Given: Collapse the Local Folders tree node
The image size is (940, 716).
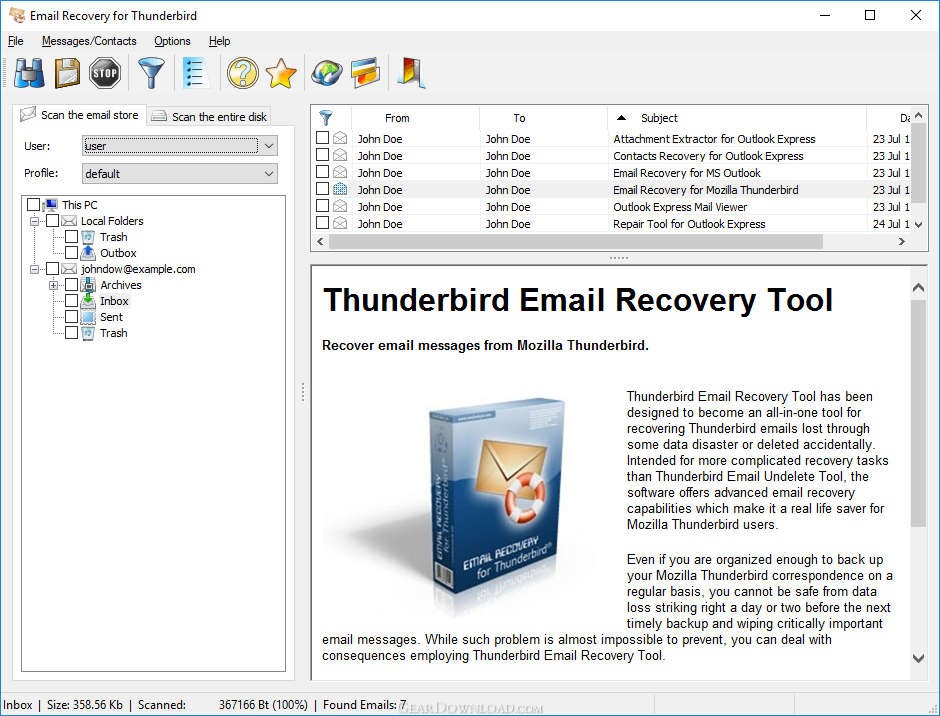Looking at the screenshot, I should point(34,221).
